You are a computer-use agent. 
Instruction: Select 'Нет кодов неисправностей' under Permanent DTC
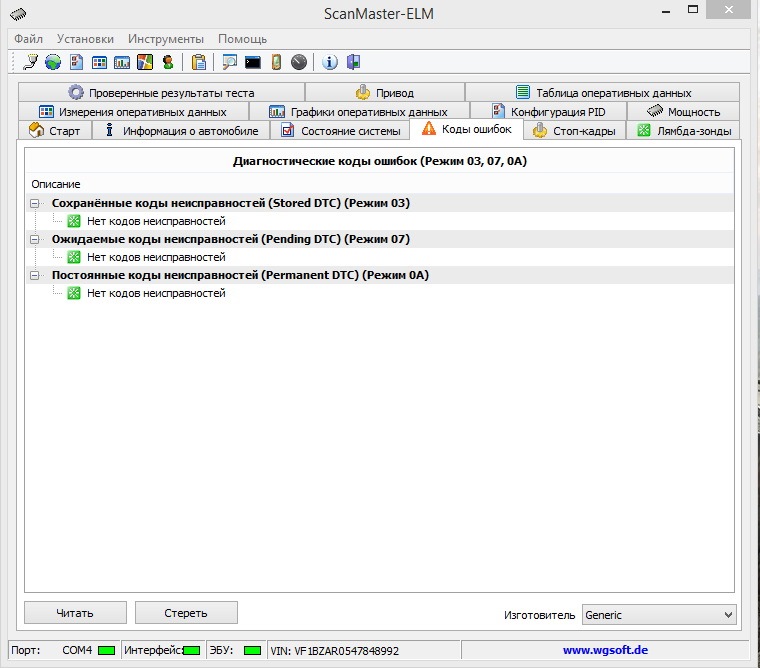pos(156,293)
